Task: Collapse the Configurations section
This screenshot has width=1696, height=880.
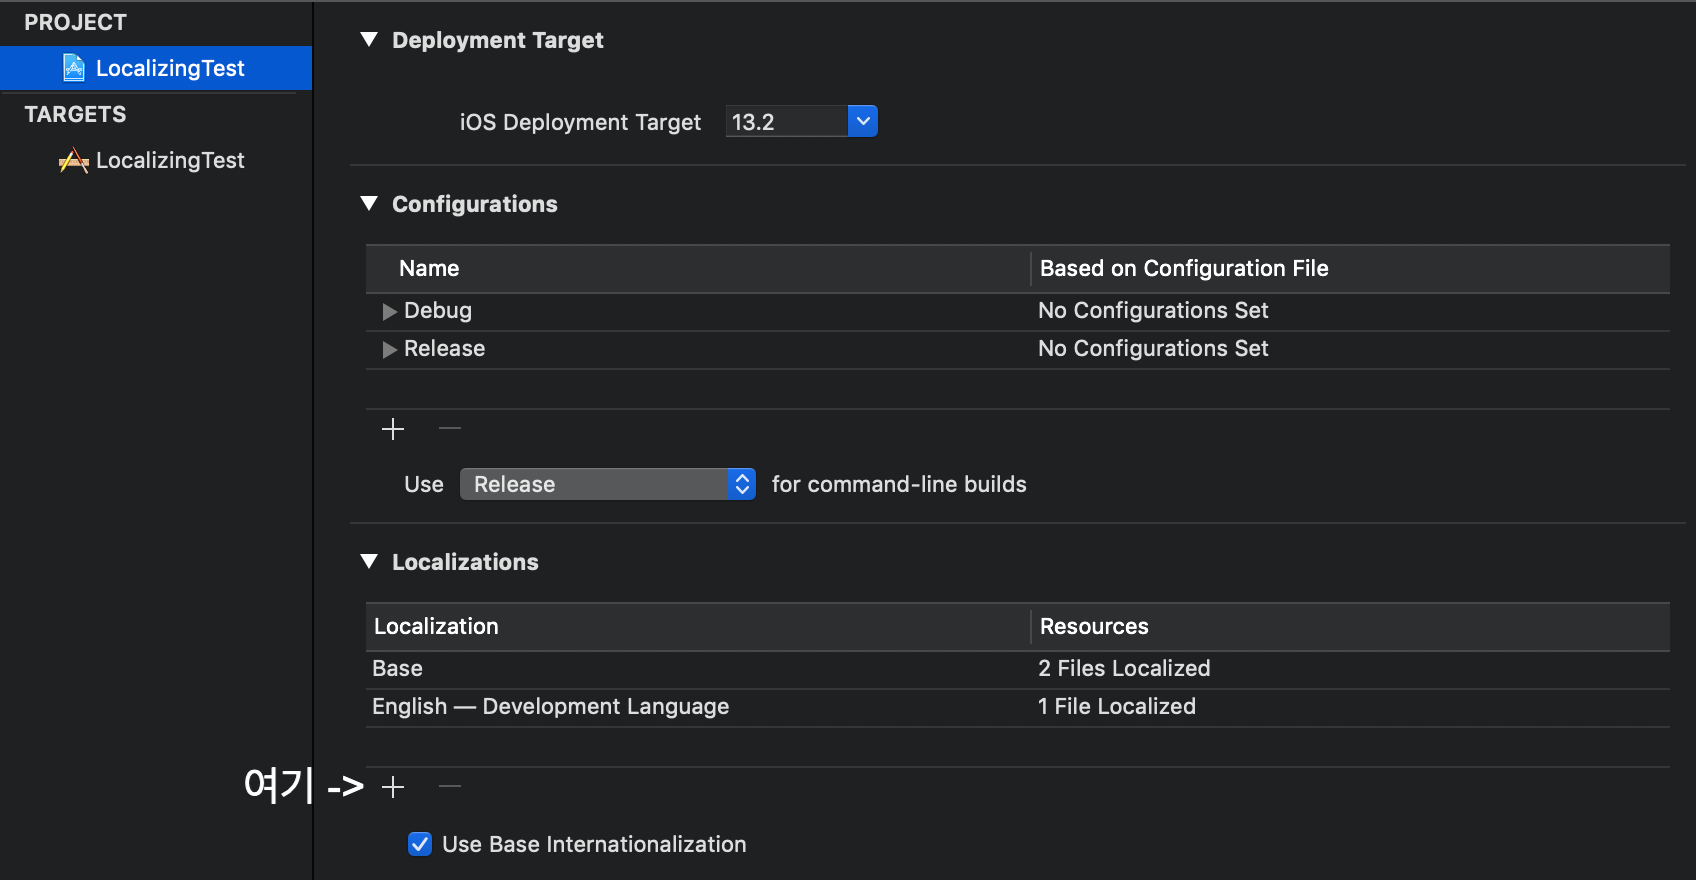Action: pos(369,204)
